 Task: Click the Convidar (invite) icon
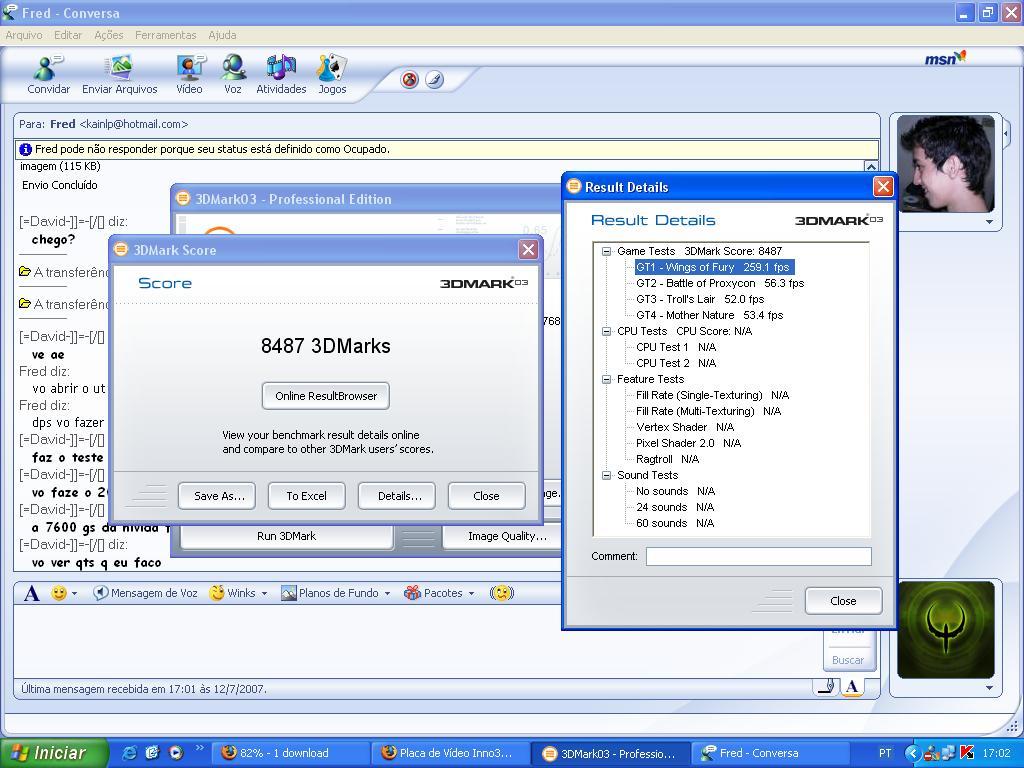pyautogui.click(x=48, y=68)
